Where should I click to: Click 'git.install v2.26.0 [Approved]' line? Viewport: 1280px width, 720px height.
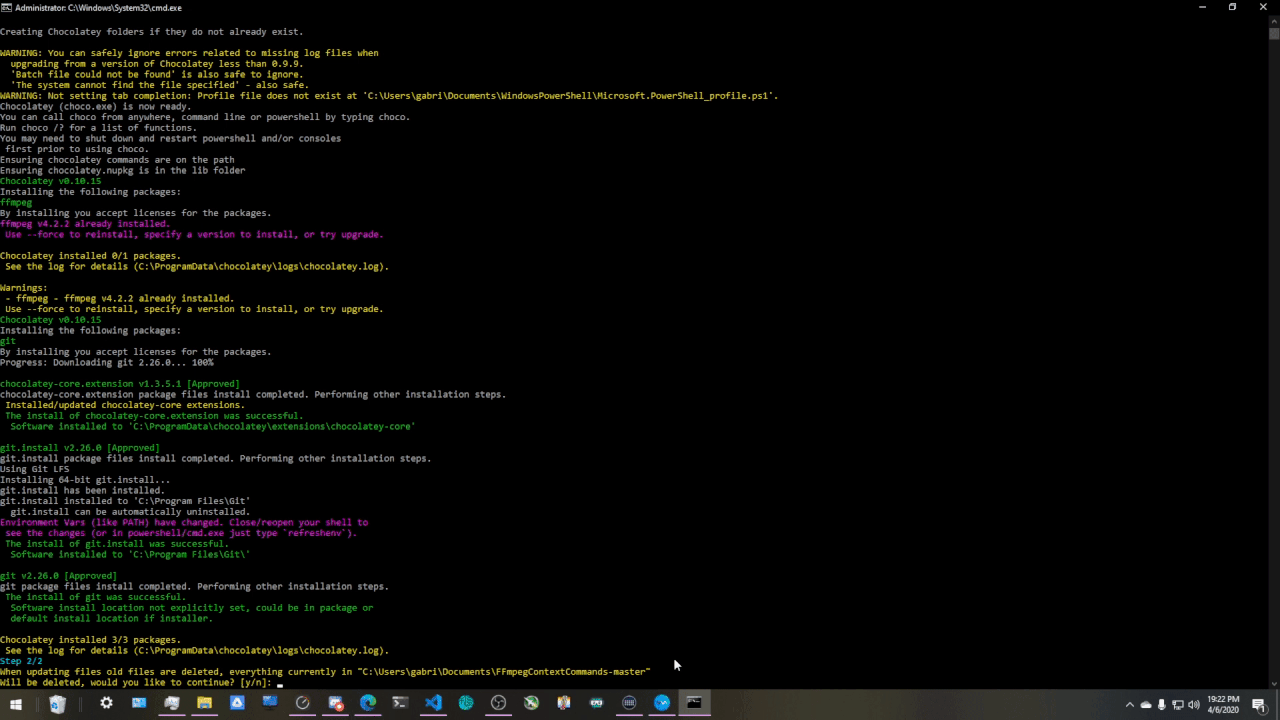[79, 448]
